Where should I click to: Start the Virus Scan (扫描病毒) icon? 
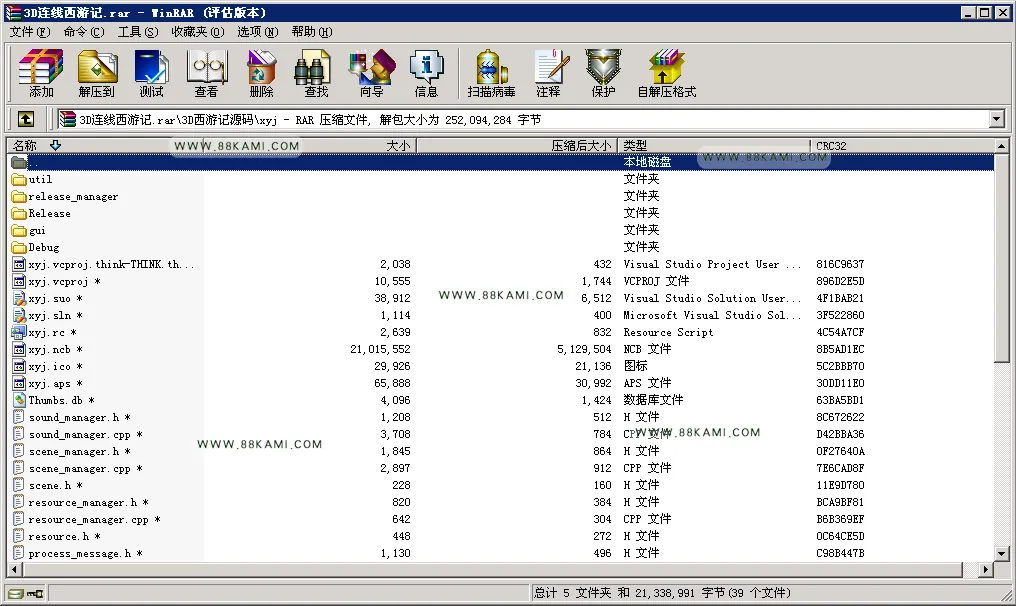492,73
